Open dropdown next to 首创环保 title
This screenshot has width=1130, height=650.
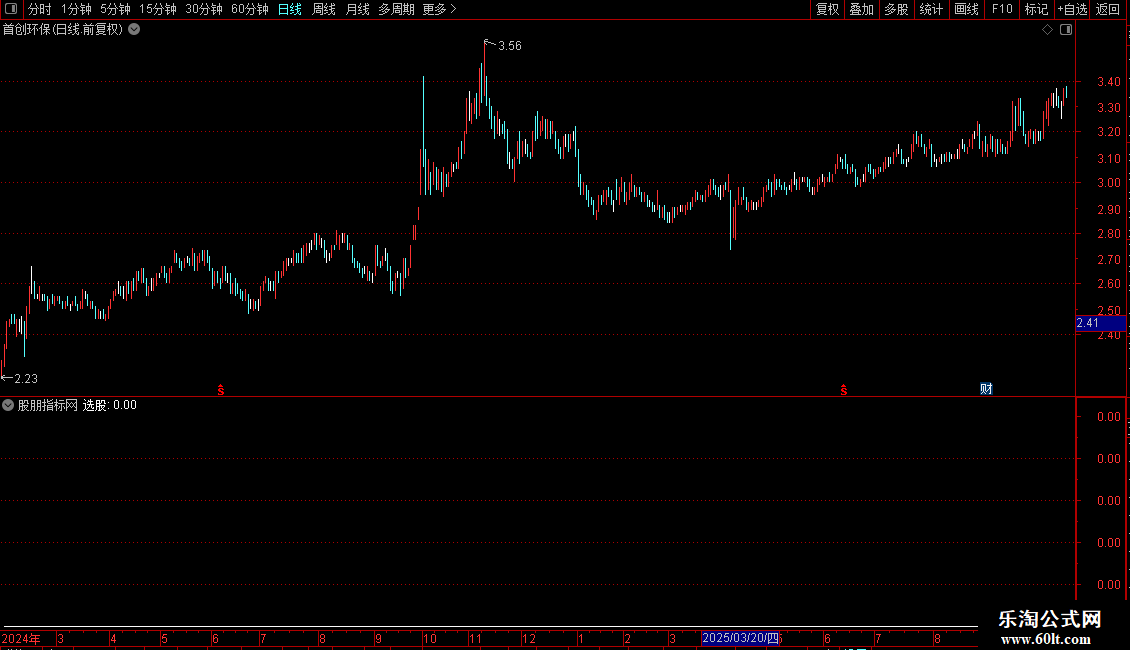tap(134, 30)
